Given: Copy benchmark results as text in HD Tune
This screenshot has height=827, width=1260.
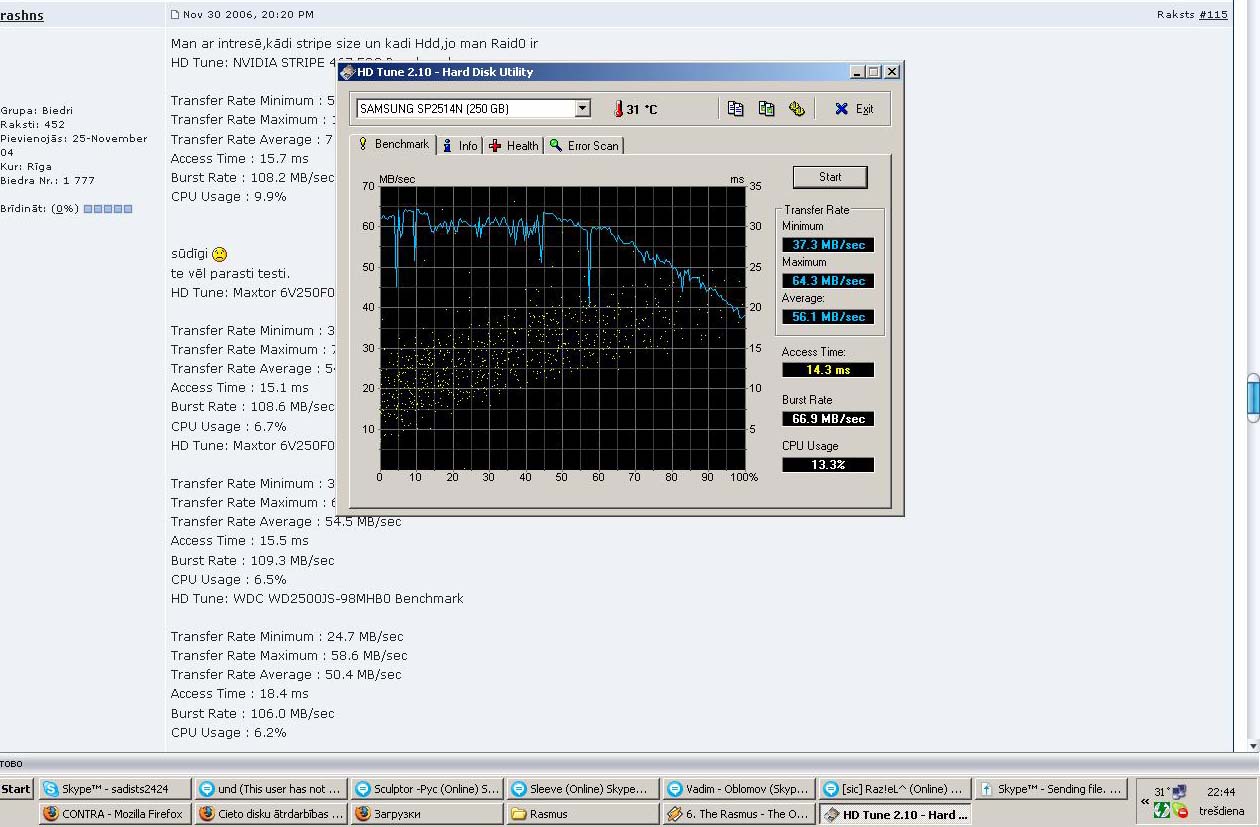Looking at the screenshot, I should 736,109.
